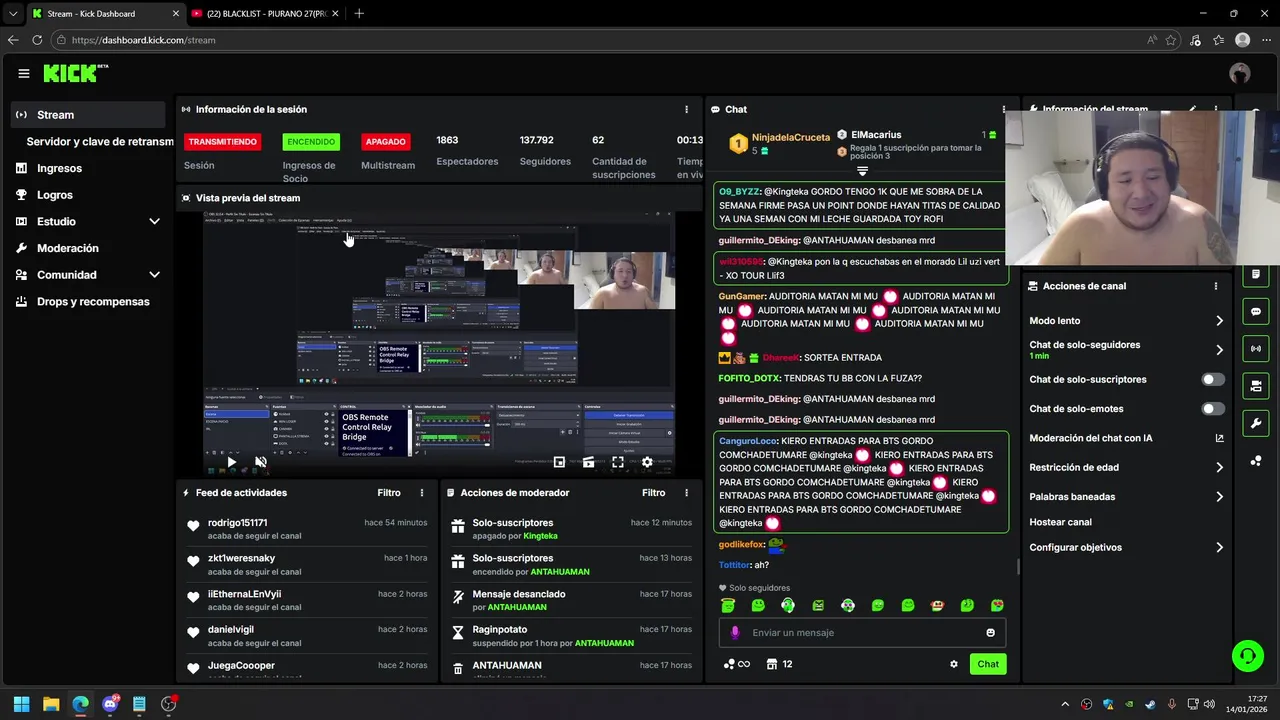Open the Windows Start menu
This screenshot has height=720, width=1280.
click(x=21, y=704)
